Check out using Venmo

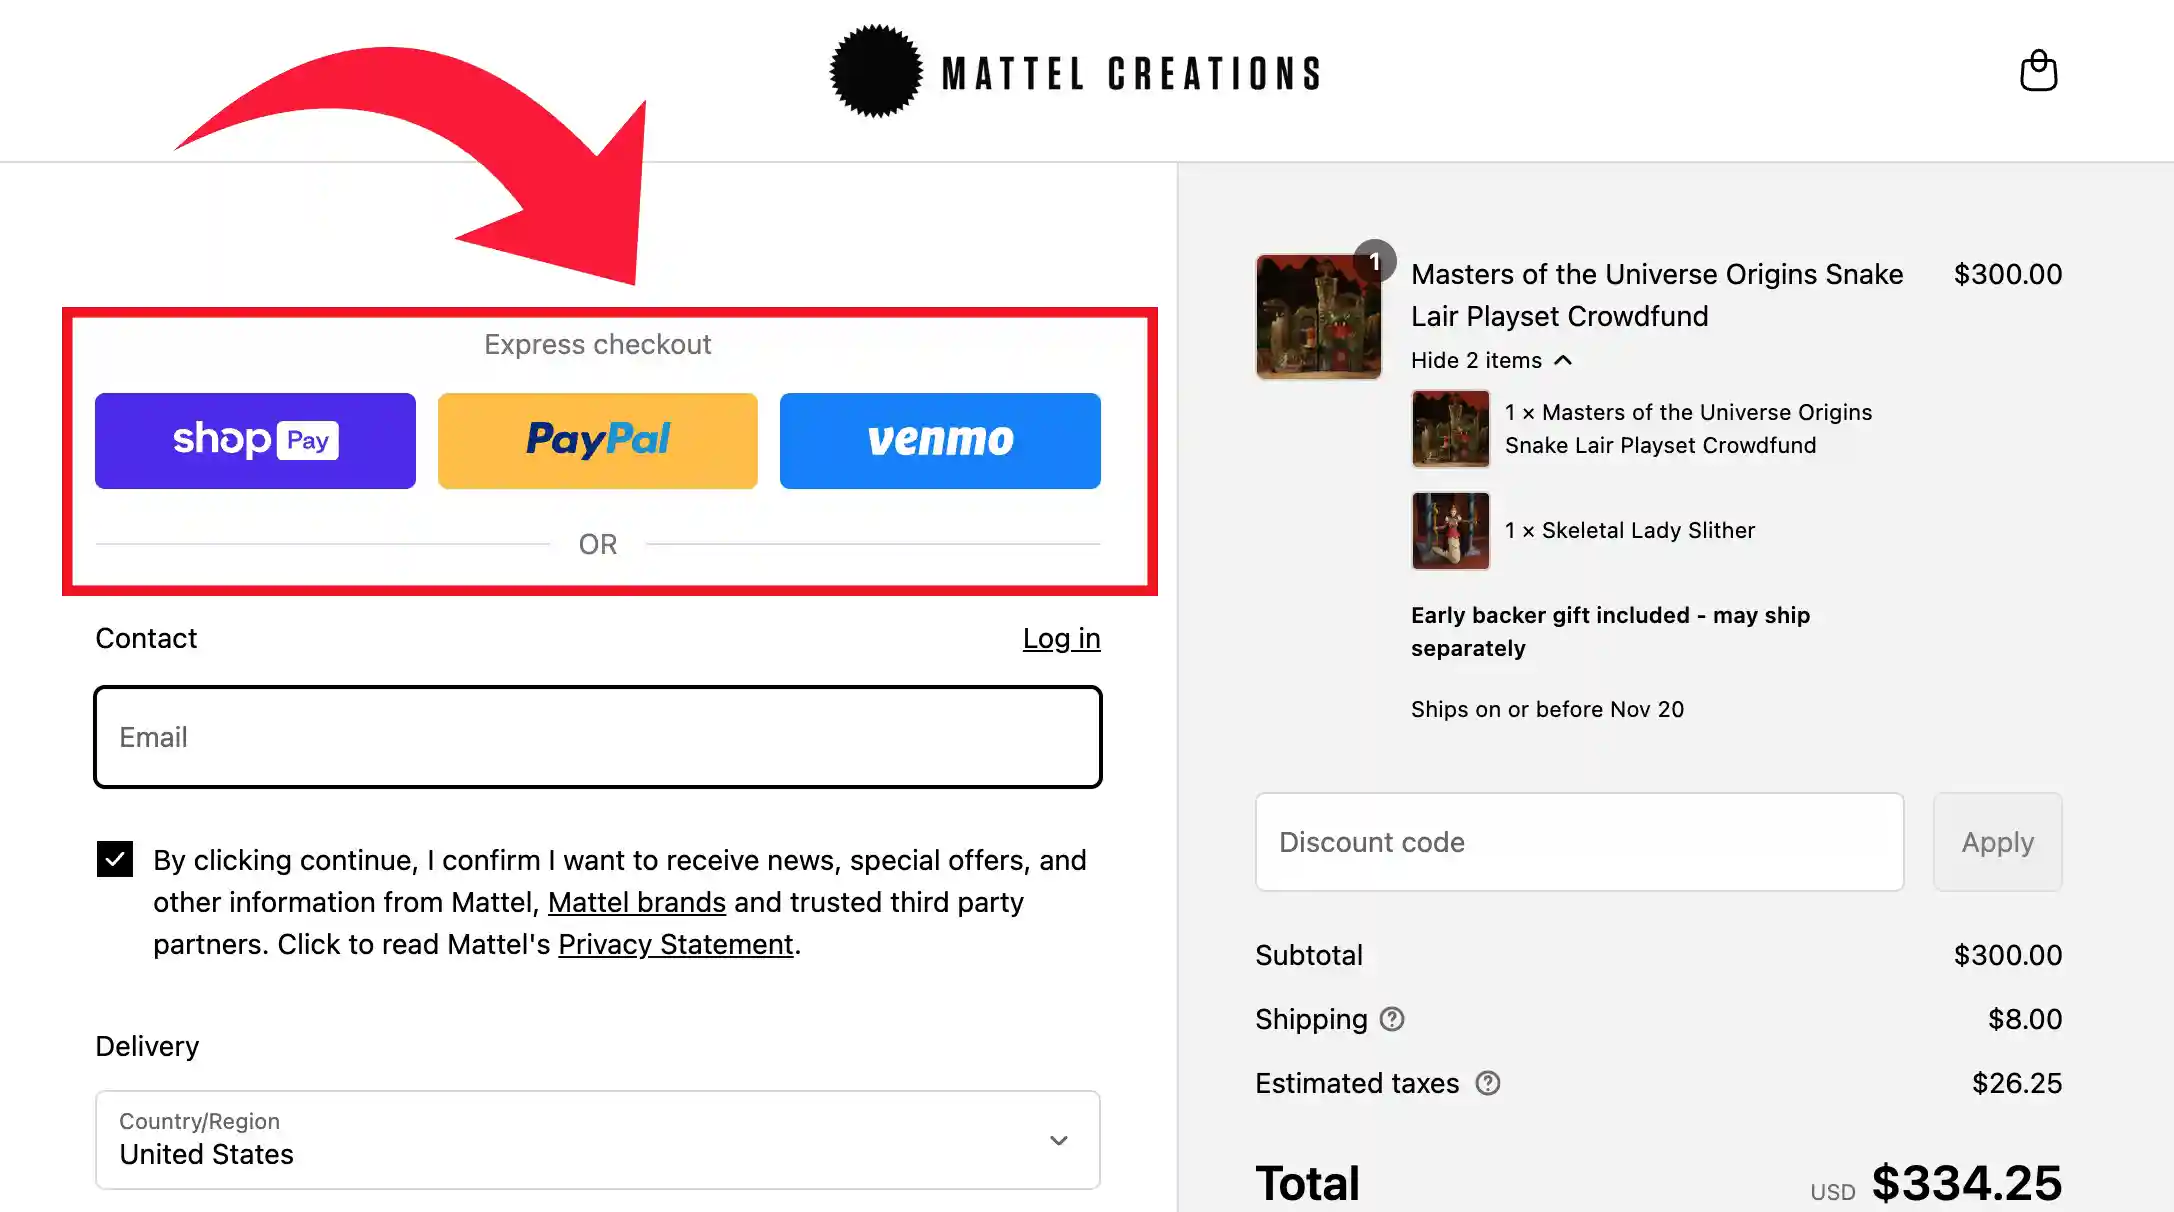(940, 441)
